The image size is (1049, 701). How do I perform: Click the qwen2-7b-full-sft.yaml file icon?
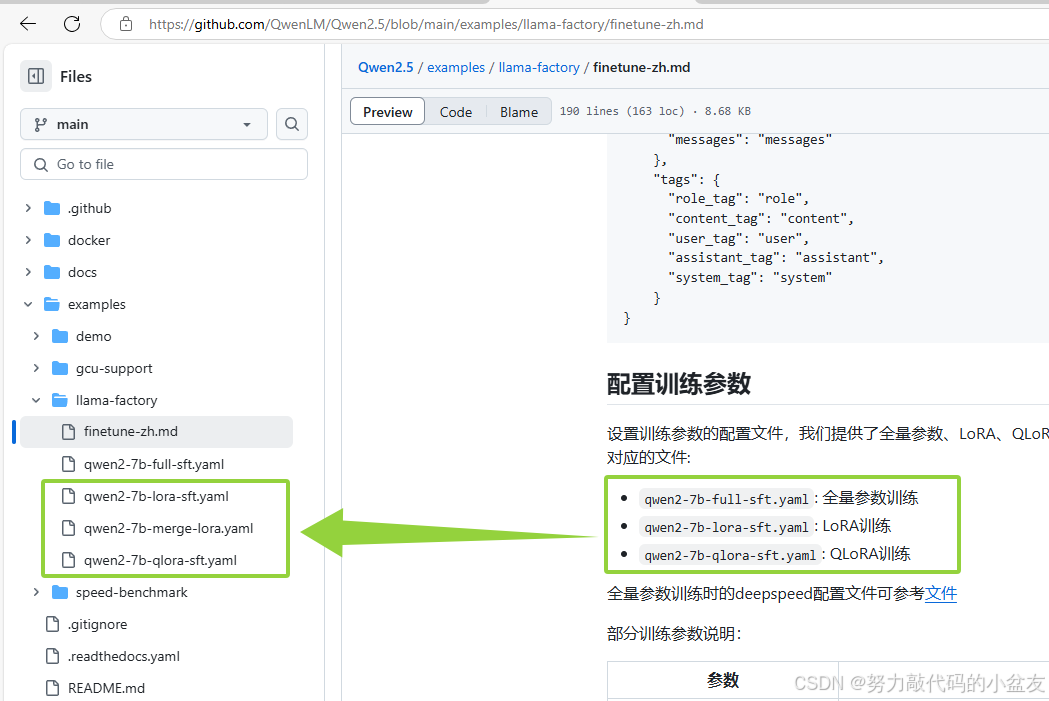[68, 464]
